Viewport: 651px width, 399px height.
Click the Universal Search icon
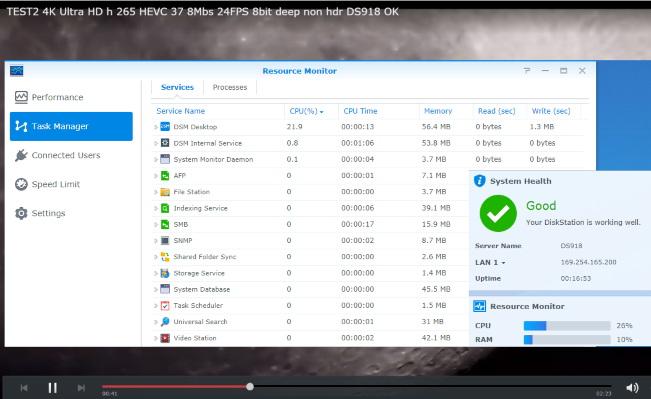click(165, 321)
